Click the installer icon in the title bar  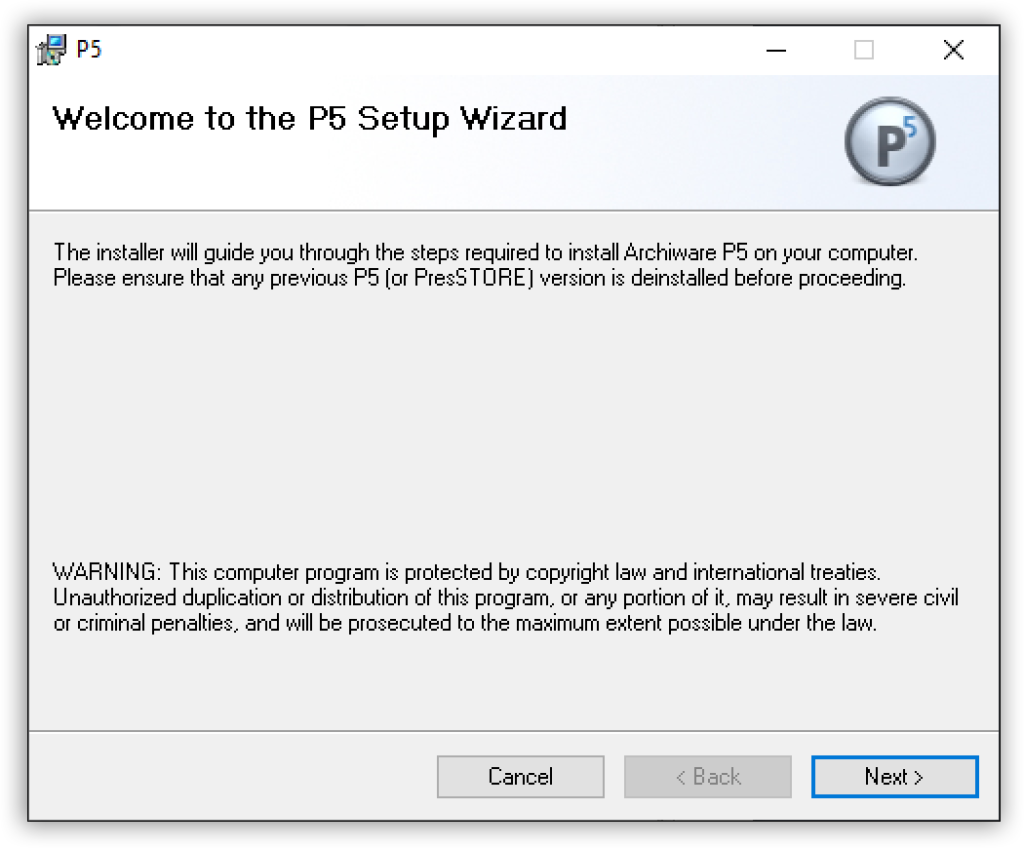(x=50, y=50)
